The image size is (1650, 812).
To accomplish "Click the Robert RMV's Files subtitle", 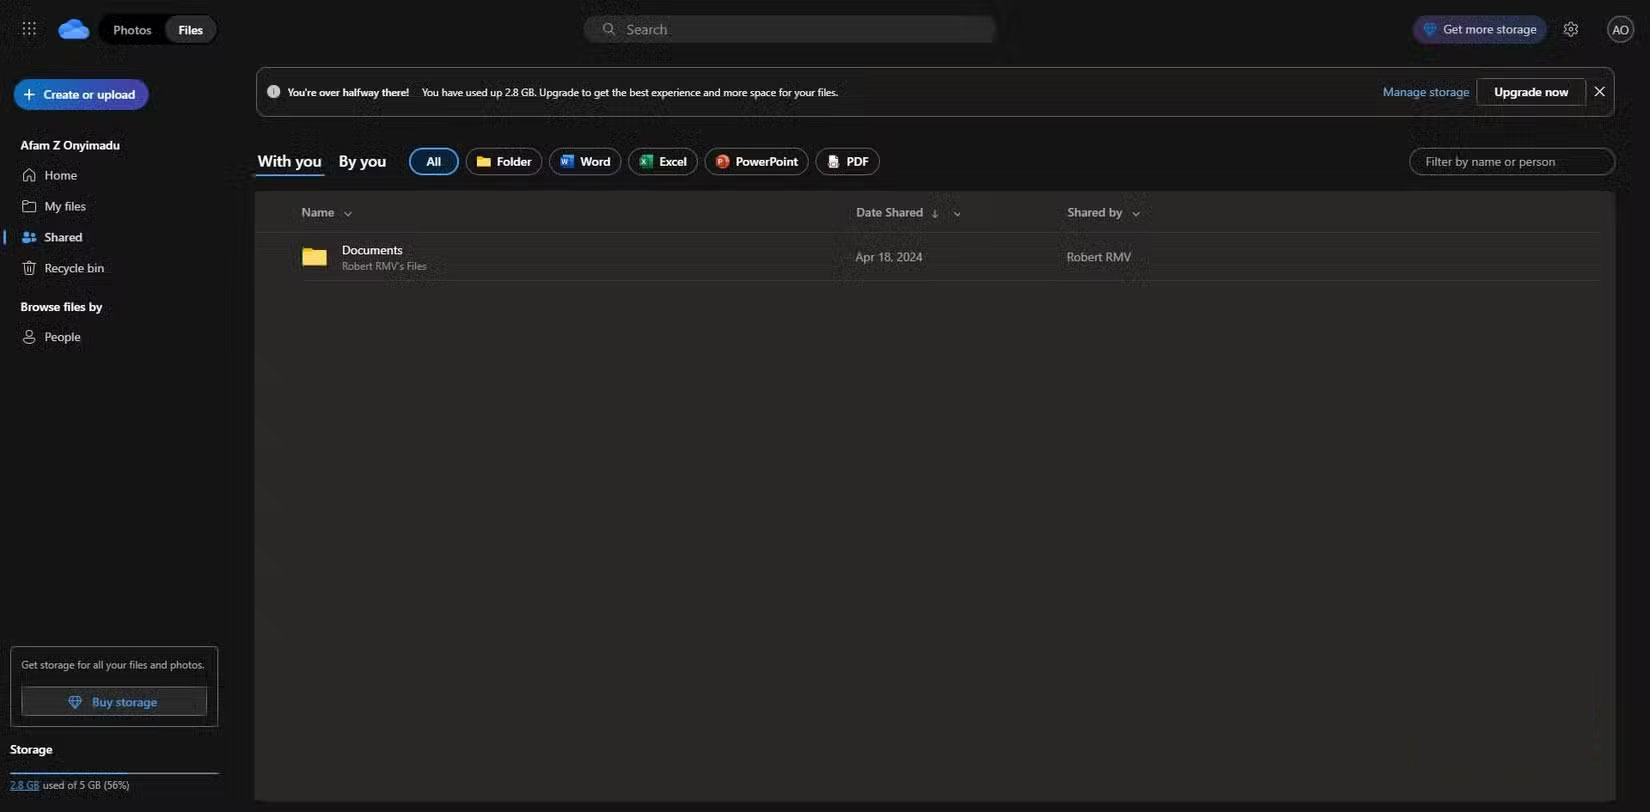I will (384, 266).
